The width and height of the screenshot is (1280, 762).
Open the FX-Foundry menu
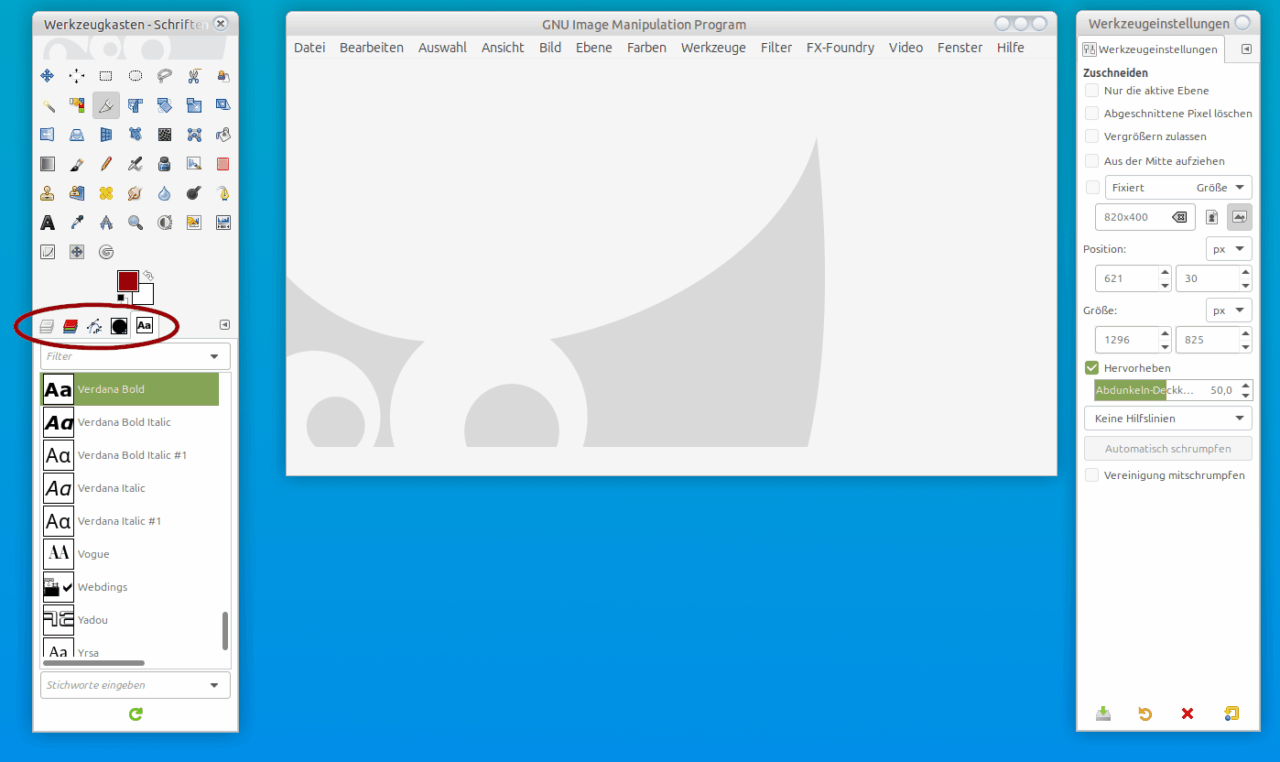(840, 47)
